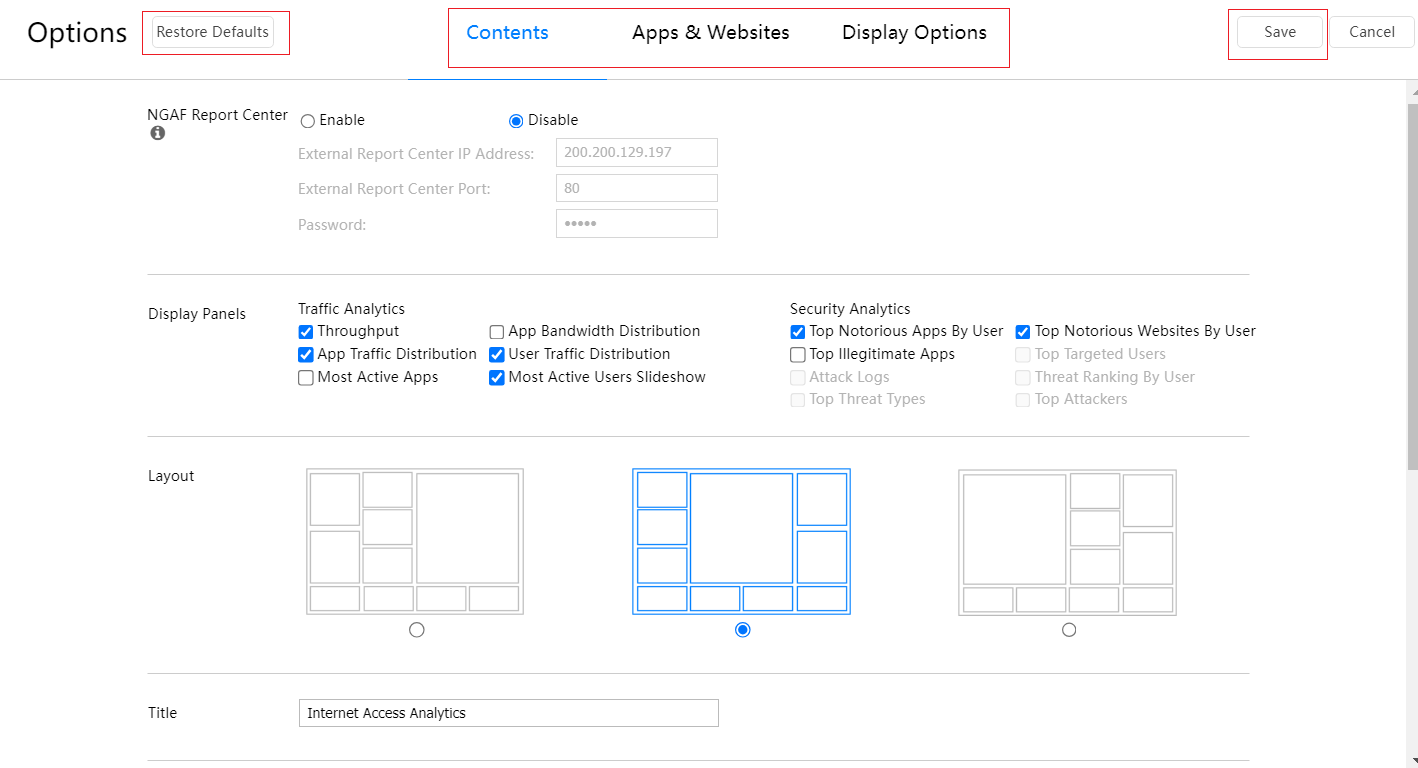Click the highlighted middle layout thumbnail
Screen dimensions: 1418x768
(x=741, y=541)
